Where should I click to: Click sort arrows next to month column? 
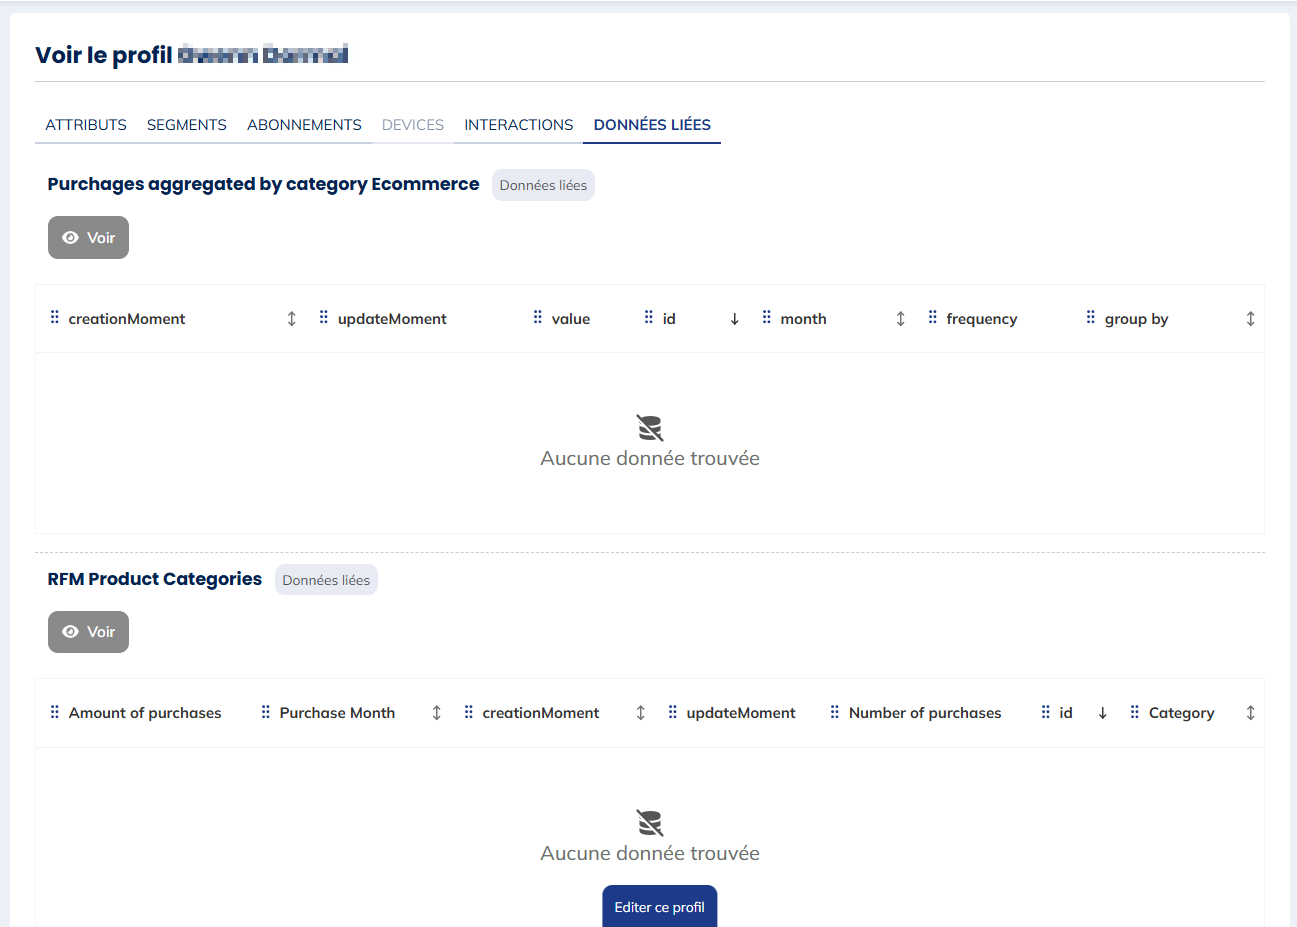[x=900, y=319]
